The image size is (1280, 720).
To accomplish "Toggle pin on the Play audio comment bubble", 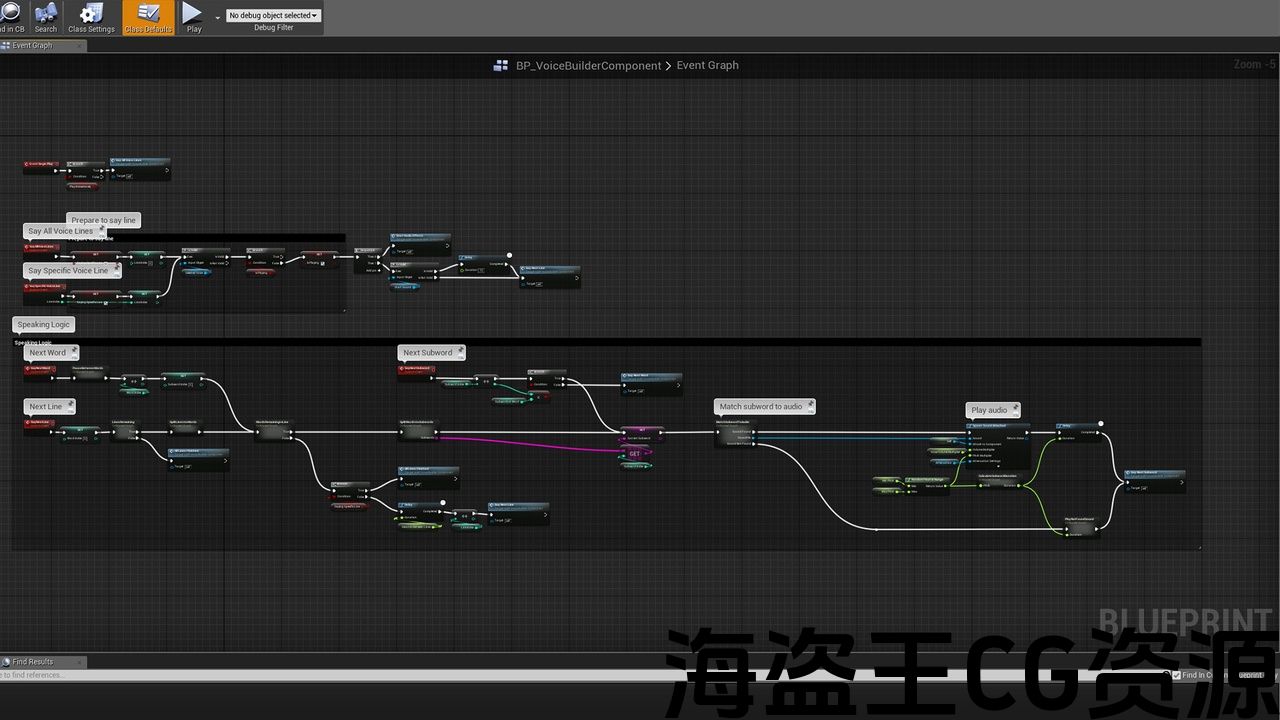I will 1015,408.
